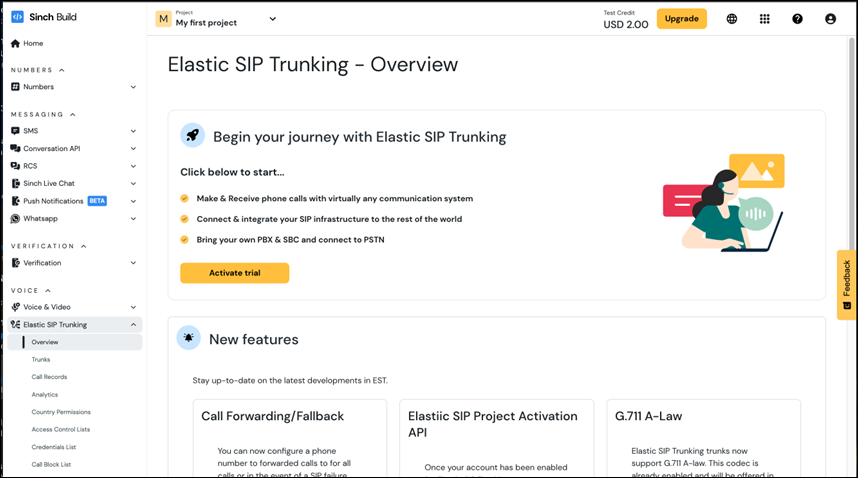Click the Whatsapp icon in sidebar
858x478 pixels.
(x=15, y=218)
